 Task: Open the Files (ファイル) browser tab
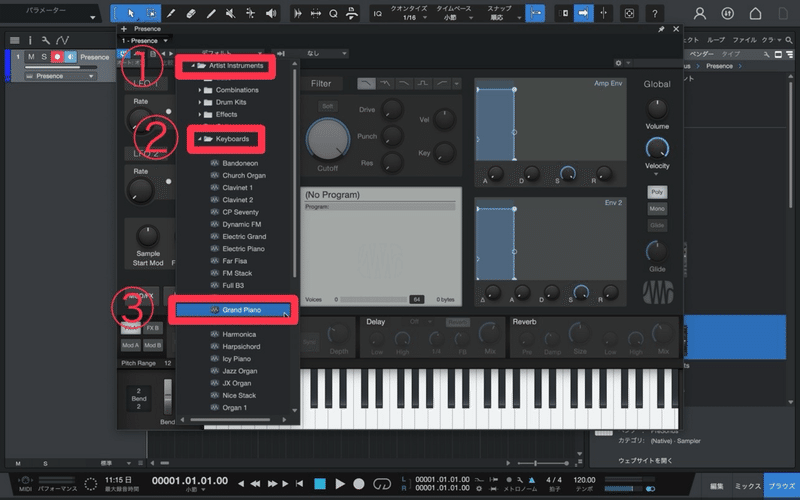744,40
